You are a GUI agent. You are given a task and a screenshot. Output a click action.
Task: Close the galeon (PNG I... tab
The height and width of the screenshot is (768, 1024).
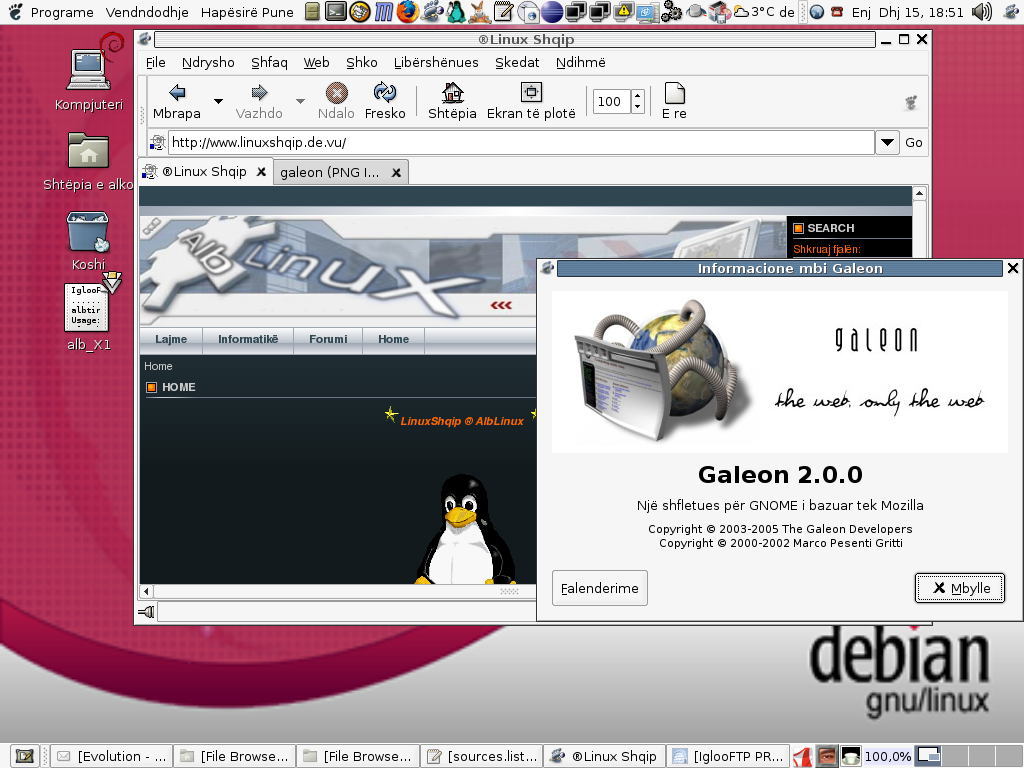click(396, 172)
